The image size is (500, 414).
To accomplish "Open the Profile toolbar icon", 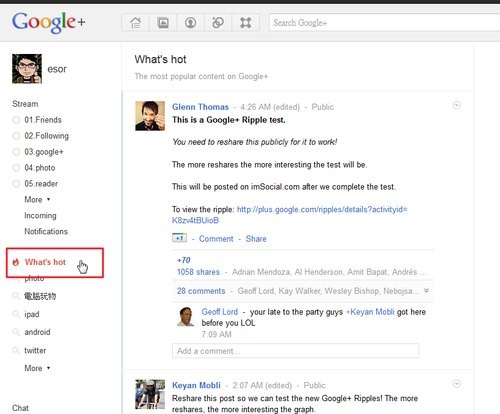I will pos(190,23).
